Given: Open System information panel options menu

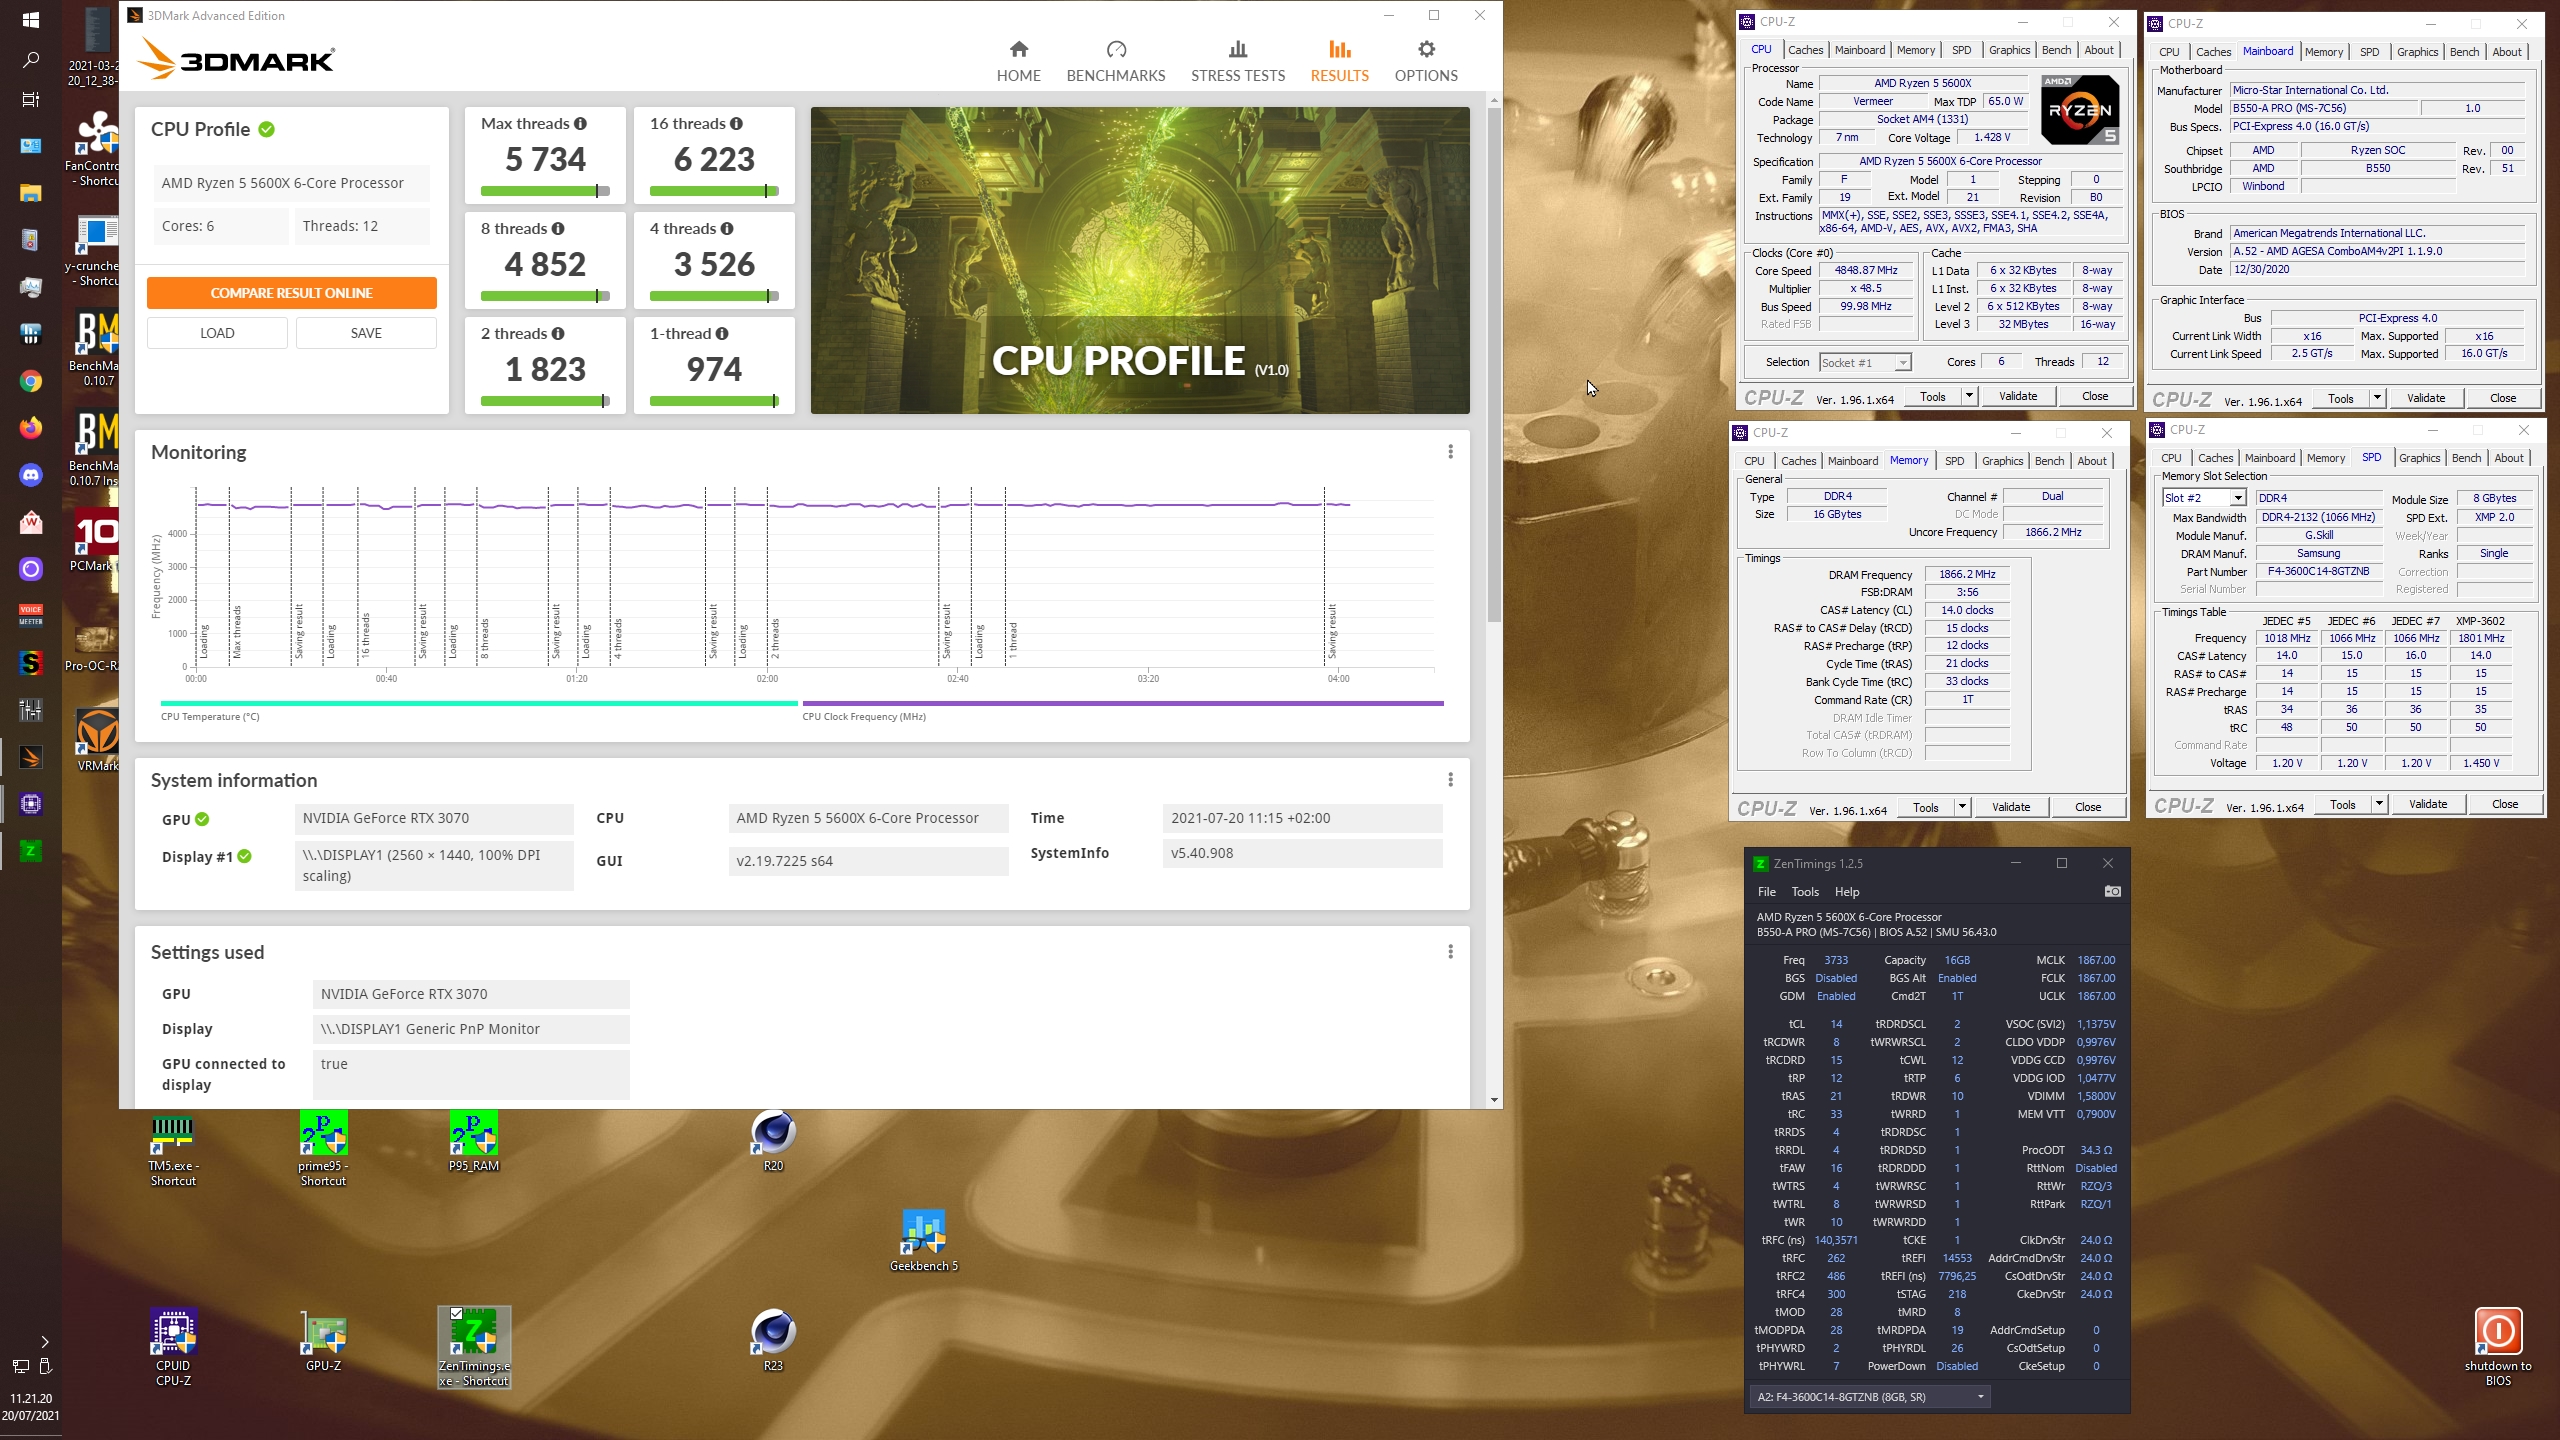Looking at the screenshot, I should point(1450,780).
